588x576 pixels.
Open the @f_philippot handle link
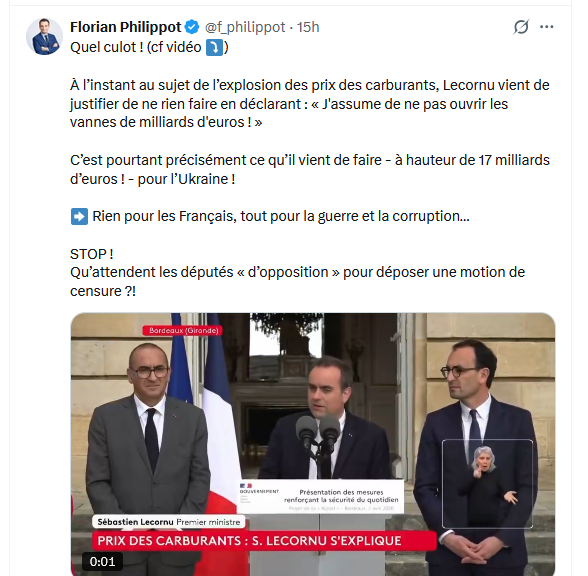(x=245, y=27)
